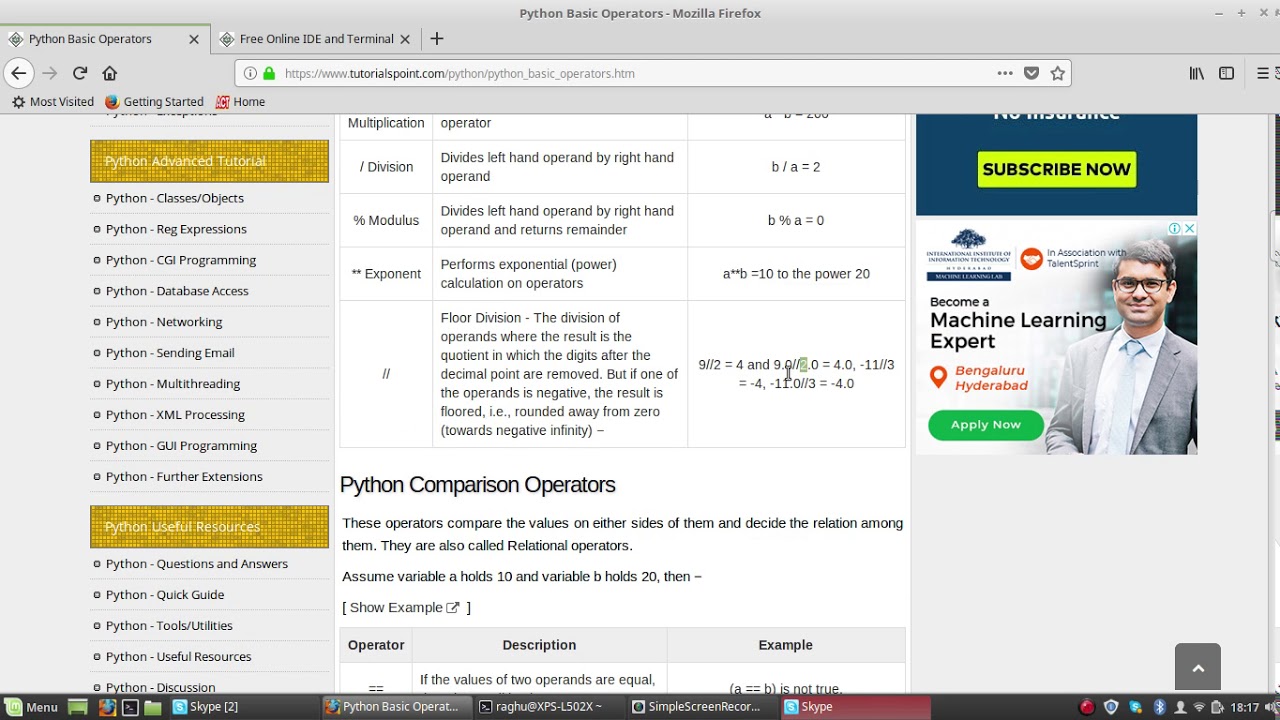
Task: Click the show desktop taskbar icon
Action: point(78,707)
